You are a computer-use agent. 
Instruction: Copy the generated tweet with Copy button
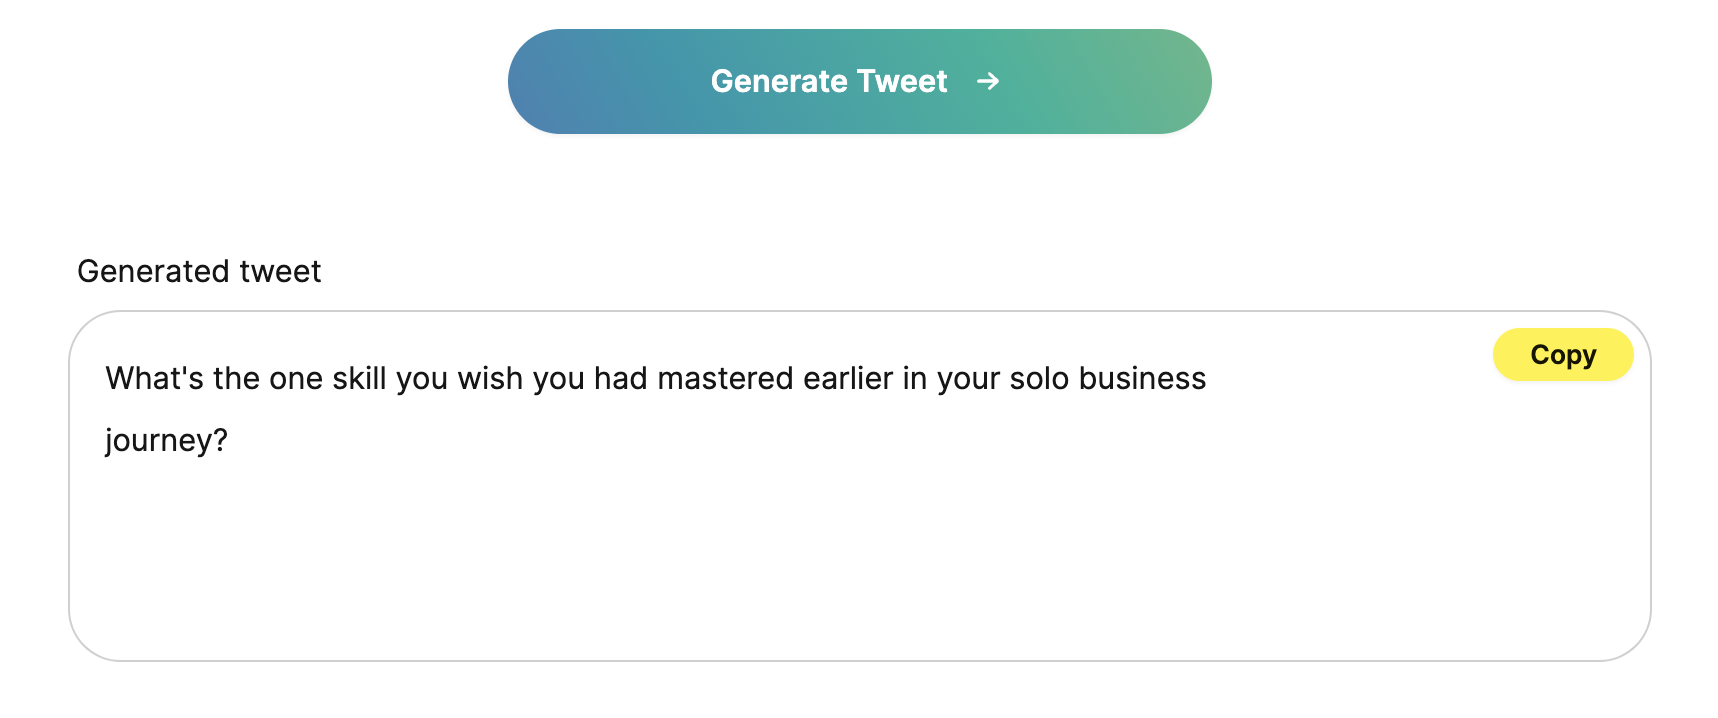click(x=1562, y=355)
